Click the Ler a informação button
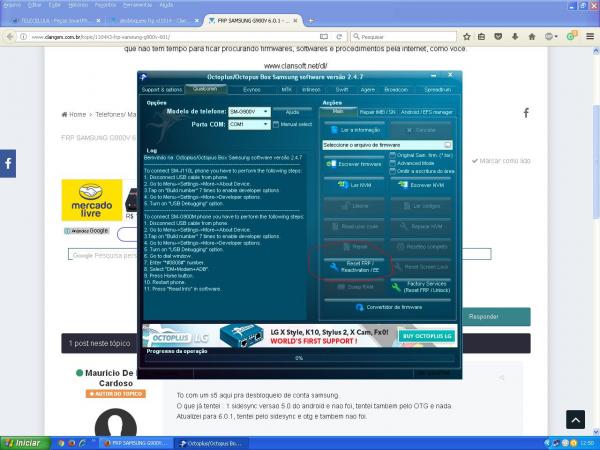This screenshot has width=600, height=450. point(354,130)
